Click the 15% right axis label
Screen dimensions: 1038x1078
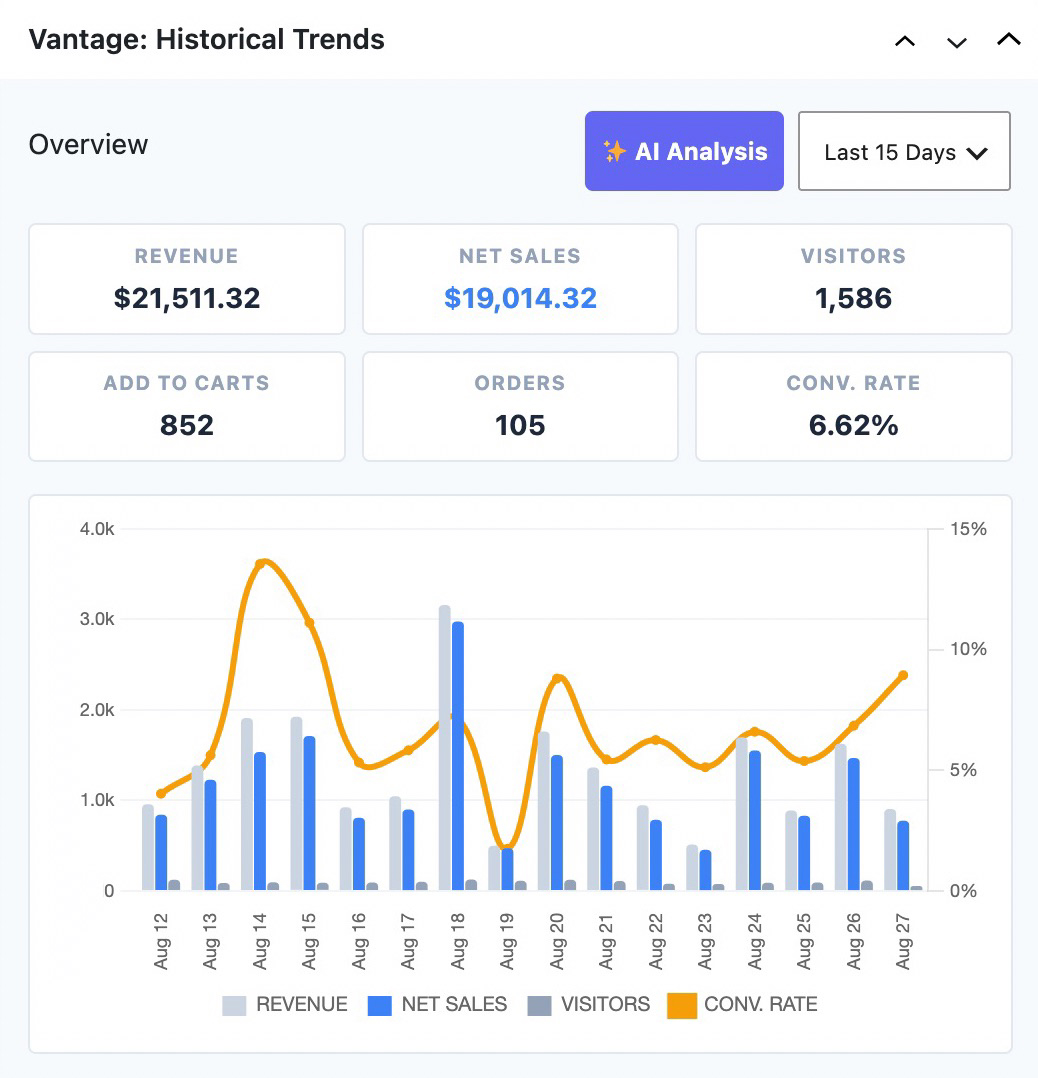968,529
